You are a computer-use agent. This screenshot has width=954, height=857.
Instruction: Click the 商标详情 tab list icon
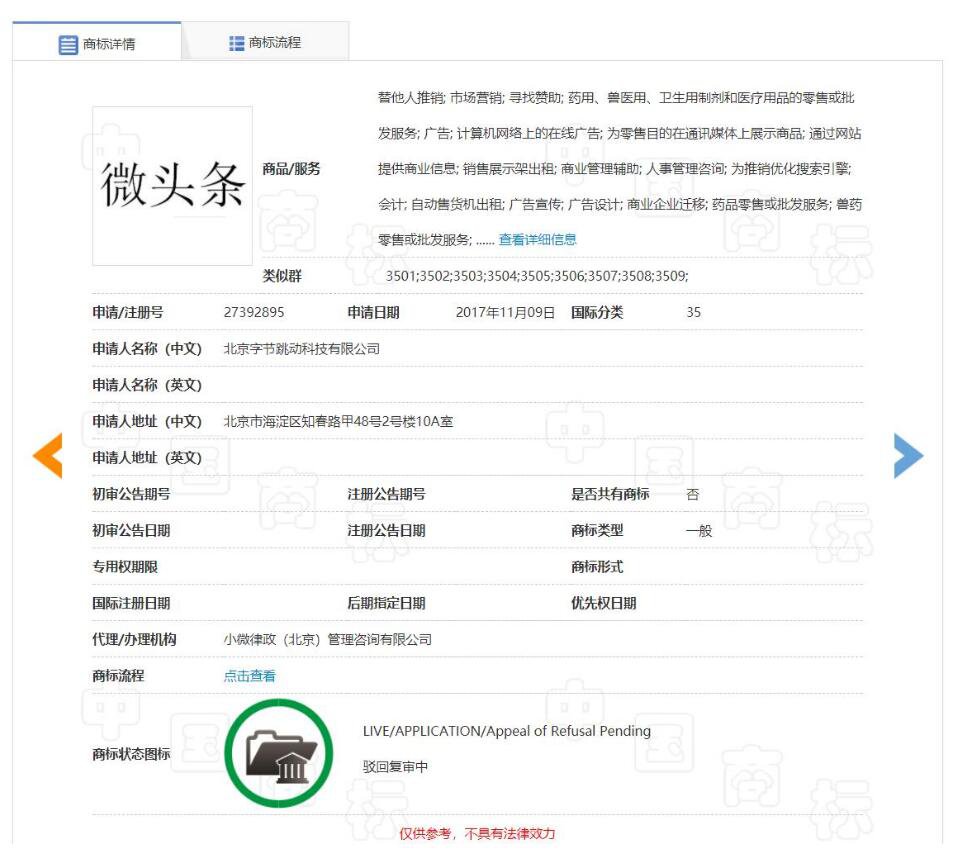pos(68,44)
